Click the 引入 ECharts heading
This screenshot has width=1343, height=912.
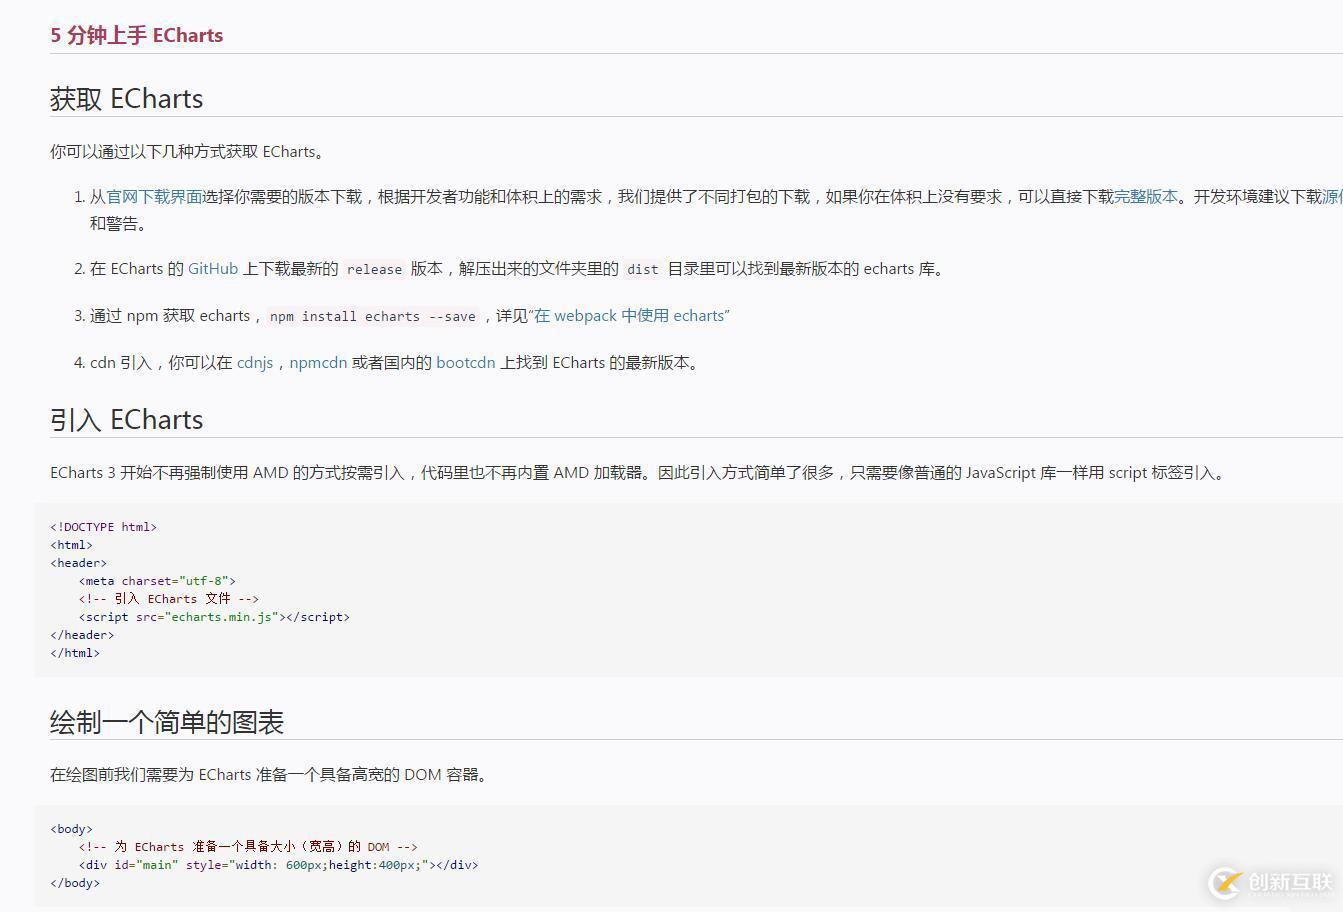pyautogui.click(x=127, y=419)
